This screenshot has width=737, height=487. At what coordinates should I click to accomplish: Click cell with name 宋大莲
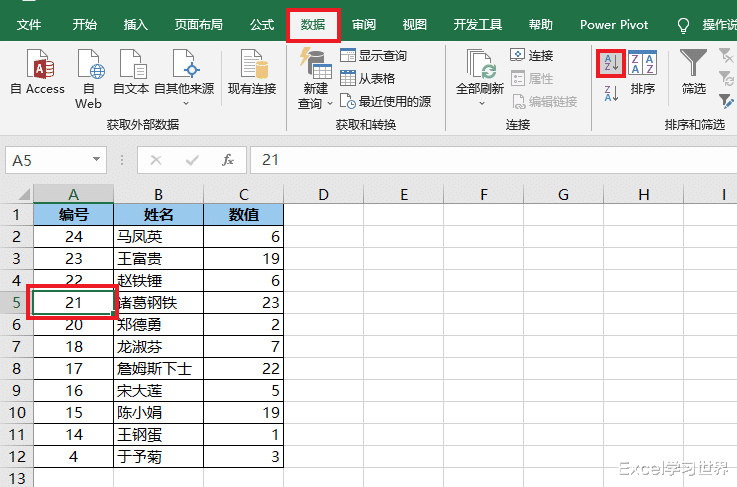coord(158,390)
